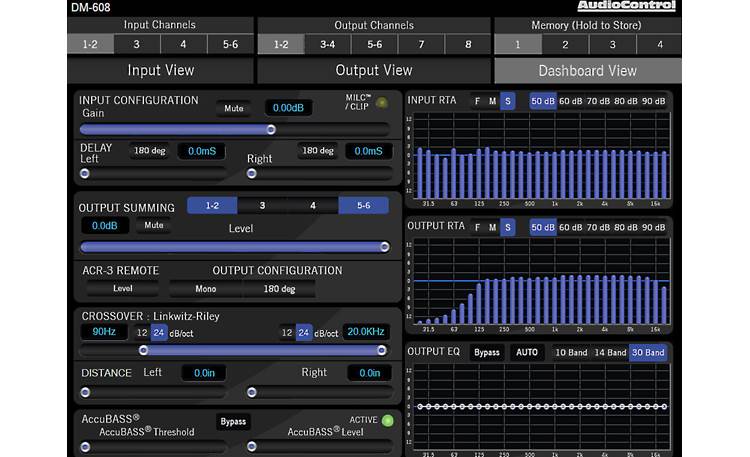Click the crossover high-pass slider handle
This screenshot has height=457, width=750.
(x=143, y=350)
